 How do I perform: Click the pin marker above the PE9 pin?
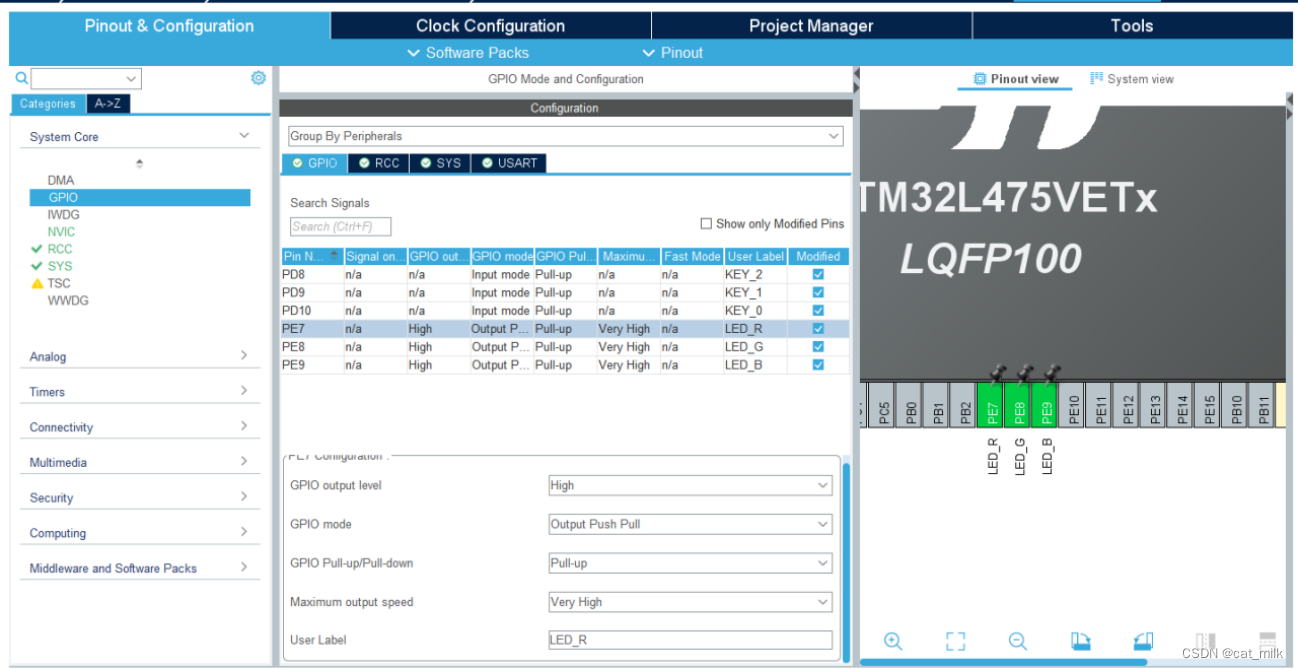pos(1051,373)
